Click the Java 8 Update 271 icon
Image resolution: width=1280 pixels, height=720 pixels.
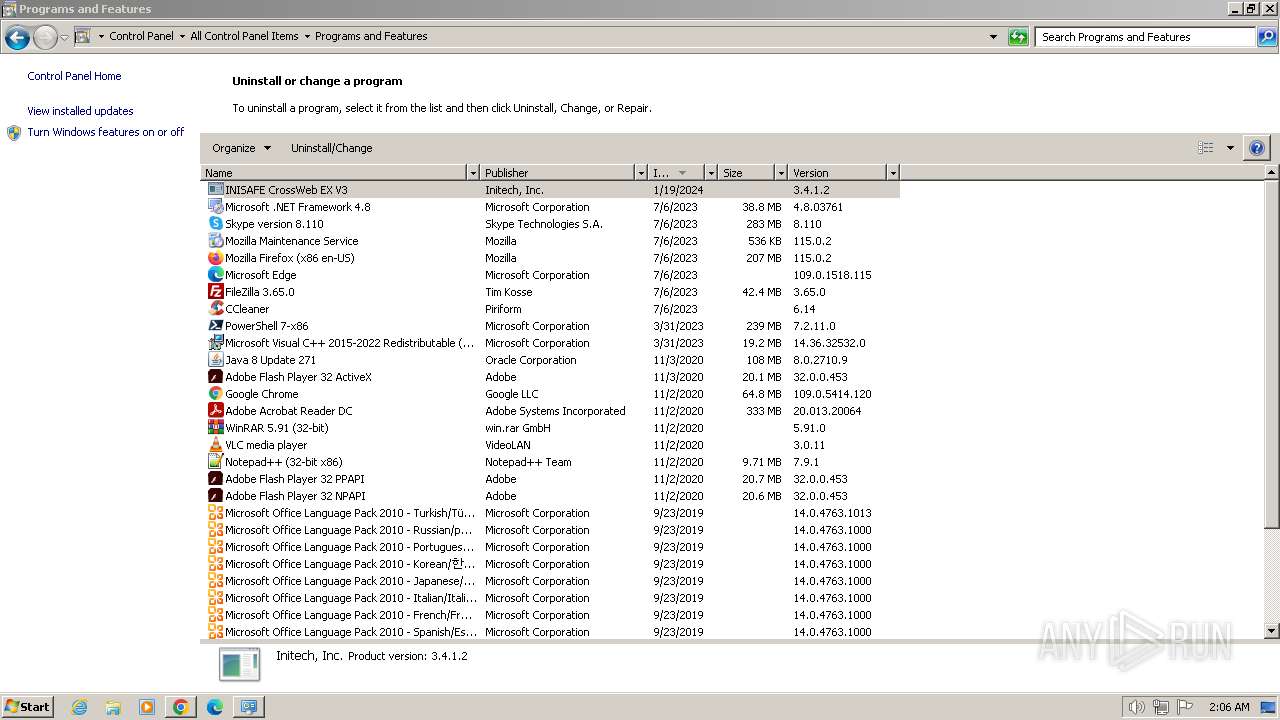click(215, 359)
